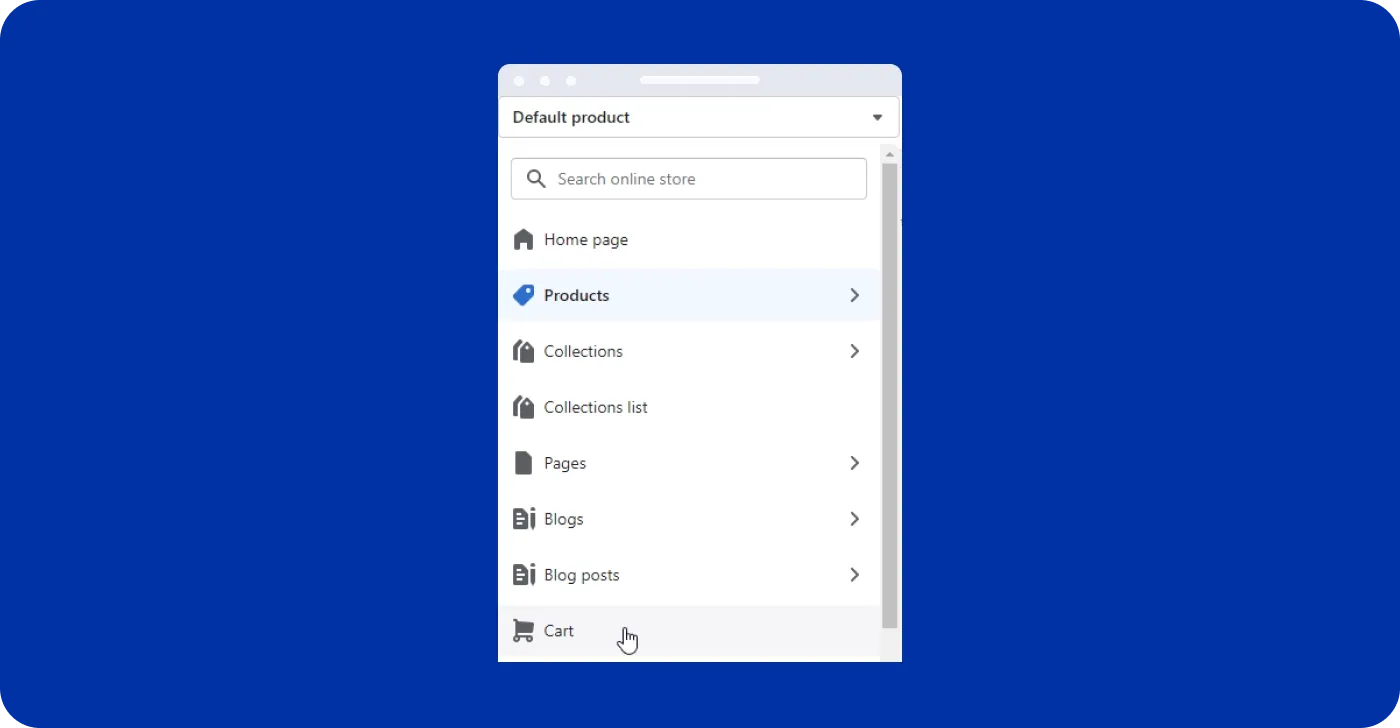Click the Blogs icon
This screenshot has height=728, width=1400.
523,519
